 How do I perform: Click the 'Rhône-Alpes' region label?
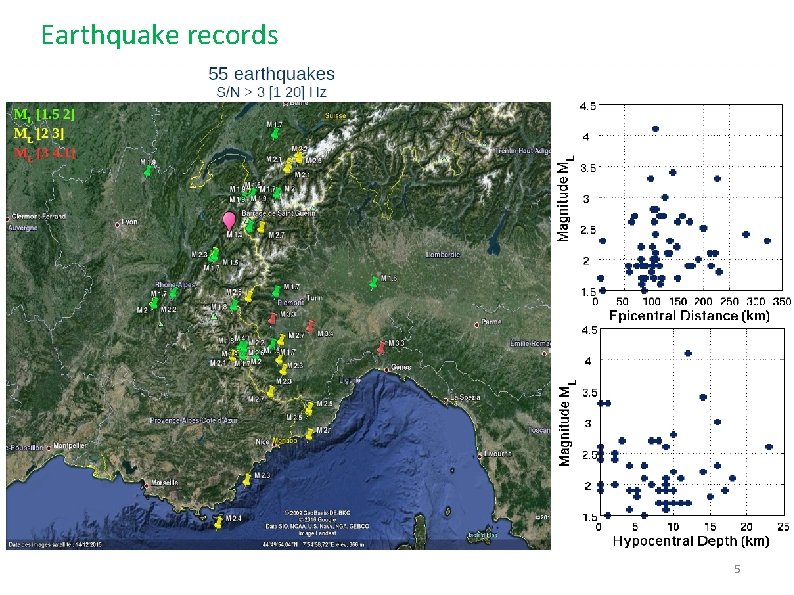click(x=176, y=285)
